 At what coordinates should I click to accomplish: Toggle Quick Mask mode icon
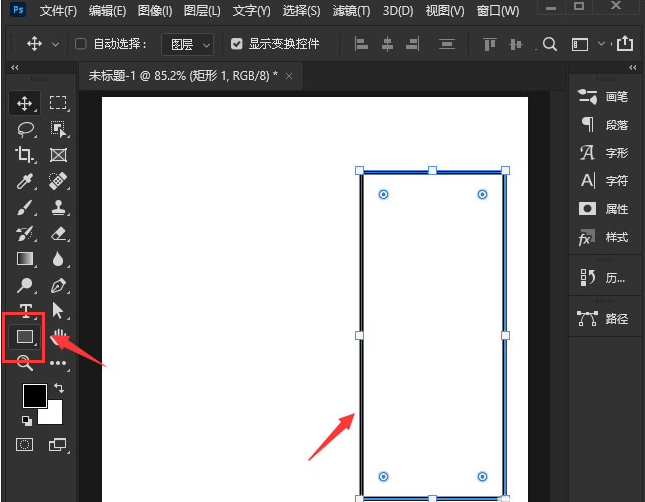(24, 444)
